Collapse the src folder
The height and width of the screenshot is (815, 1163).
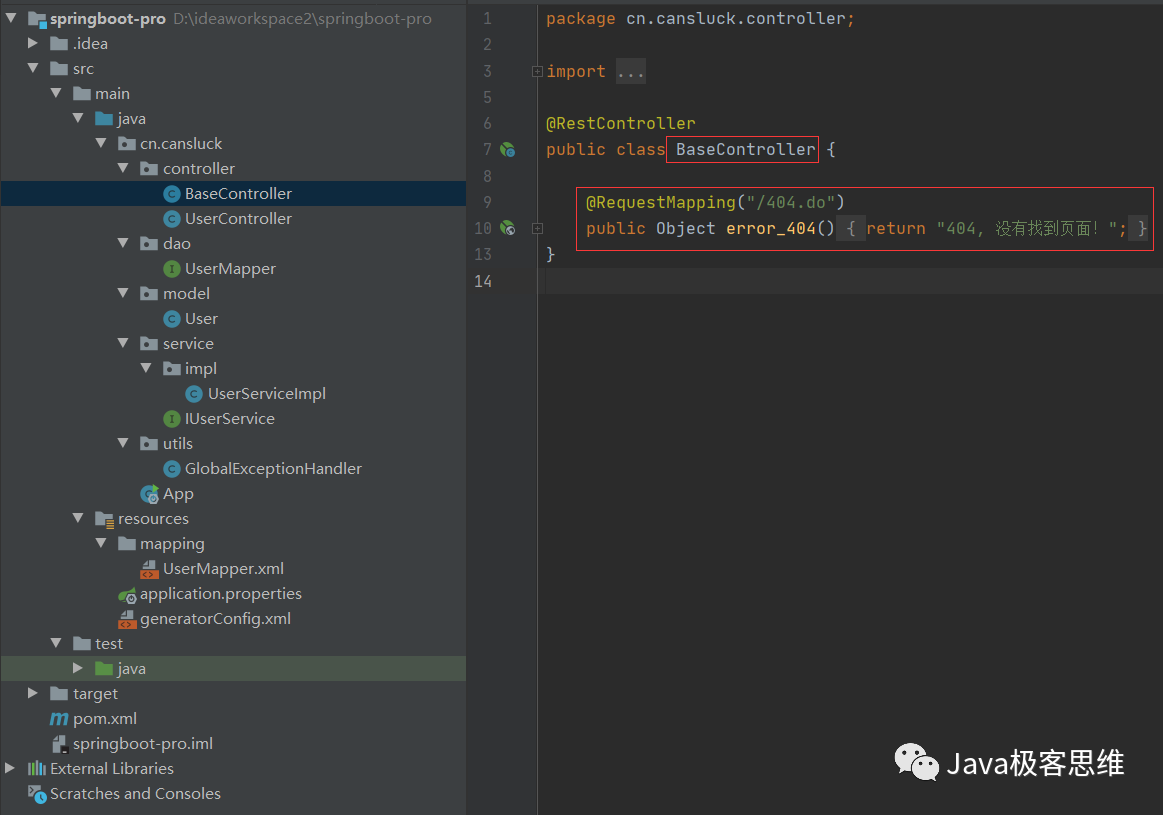33,68
